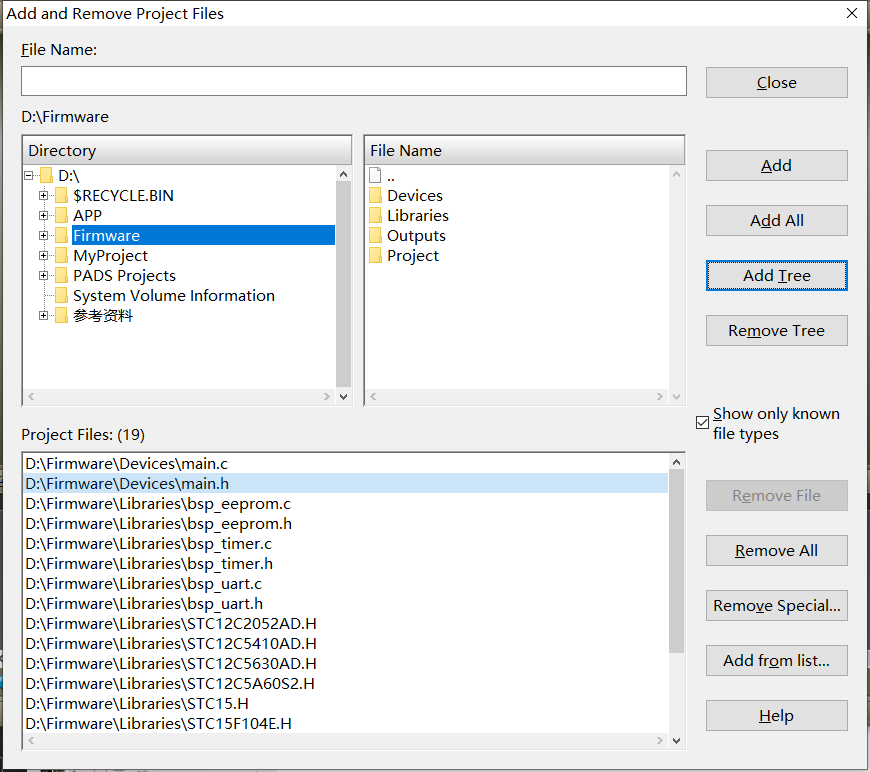Open Help for this dialog

click(776, 715)
